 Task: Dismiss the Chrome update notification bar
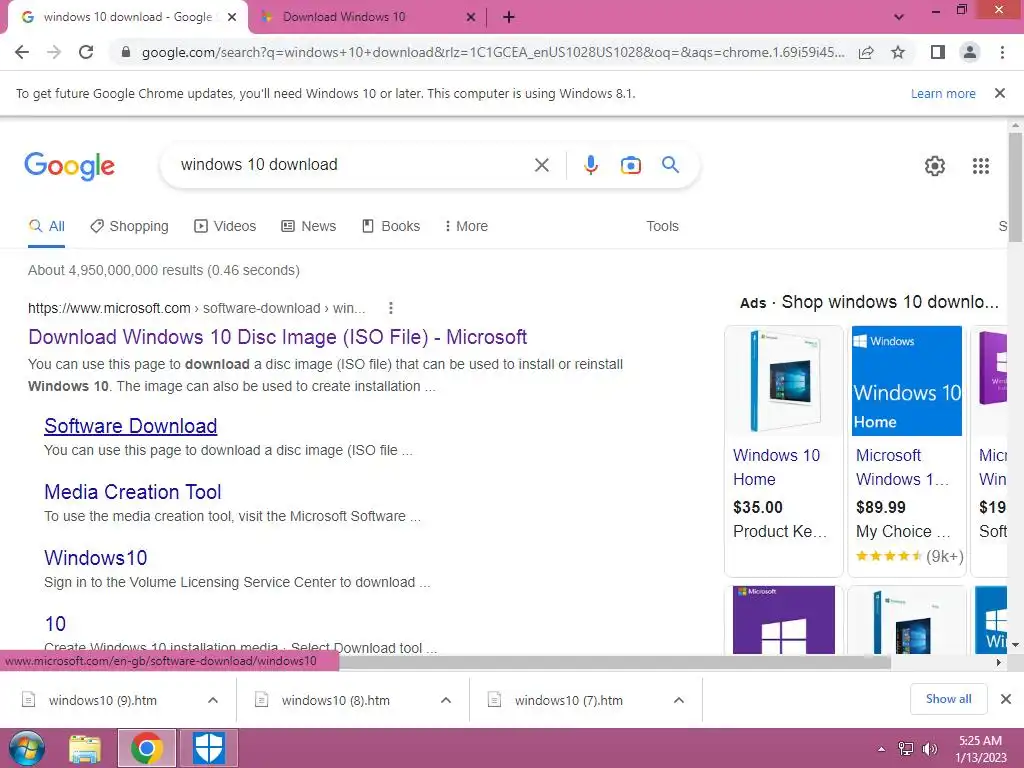pos(1000,93)
